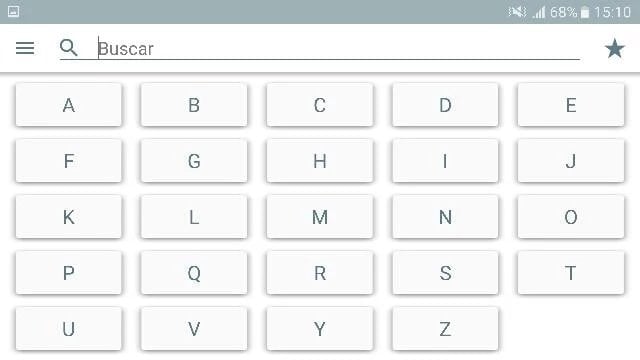Choose the letter E button
Viewport: 640px width, 360px height.
(571, 105)
